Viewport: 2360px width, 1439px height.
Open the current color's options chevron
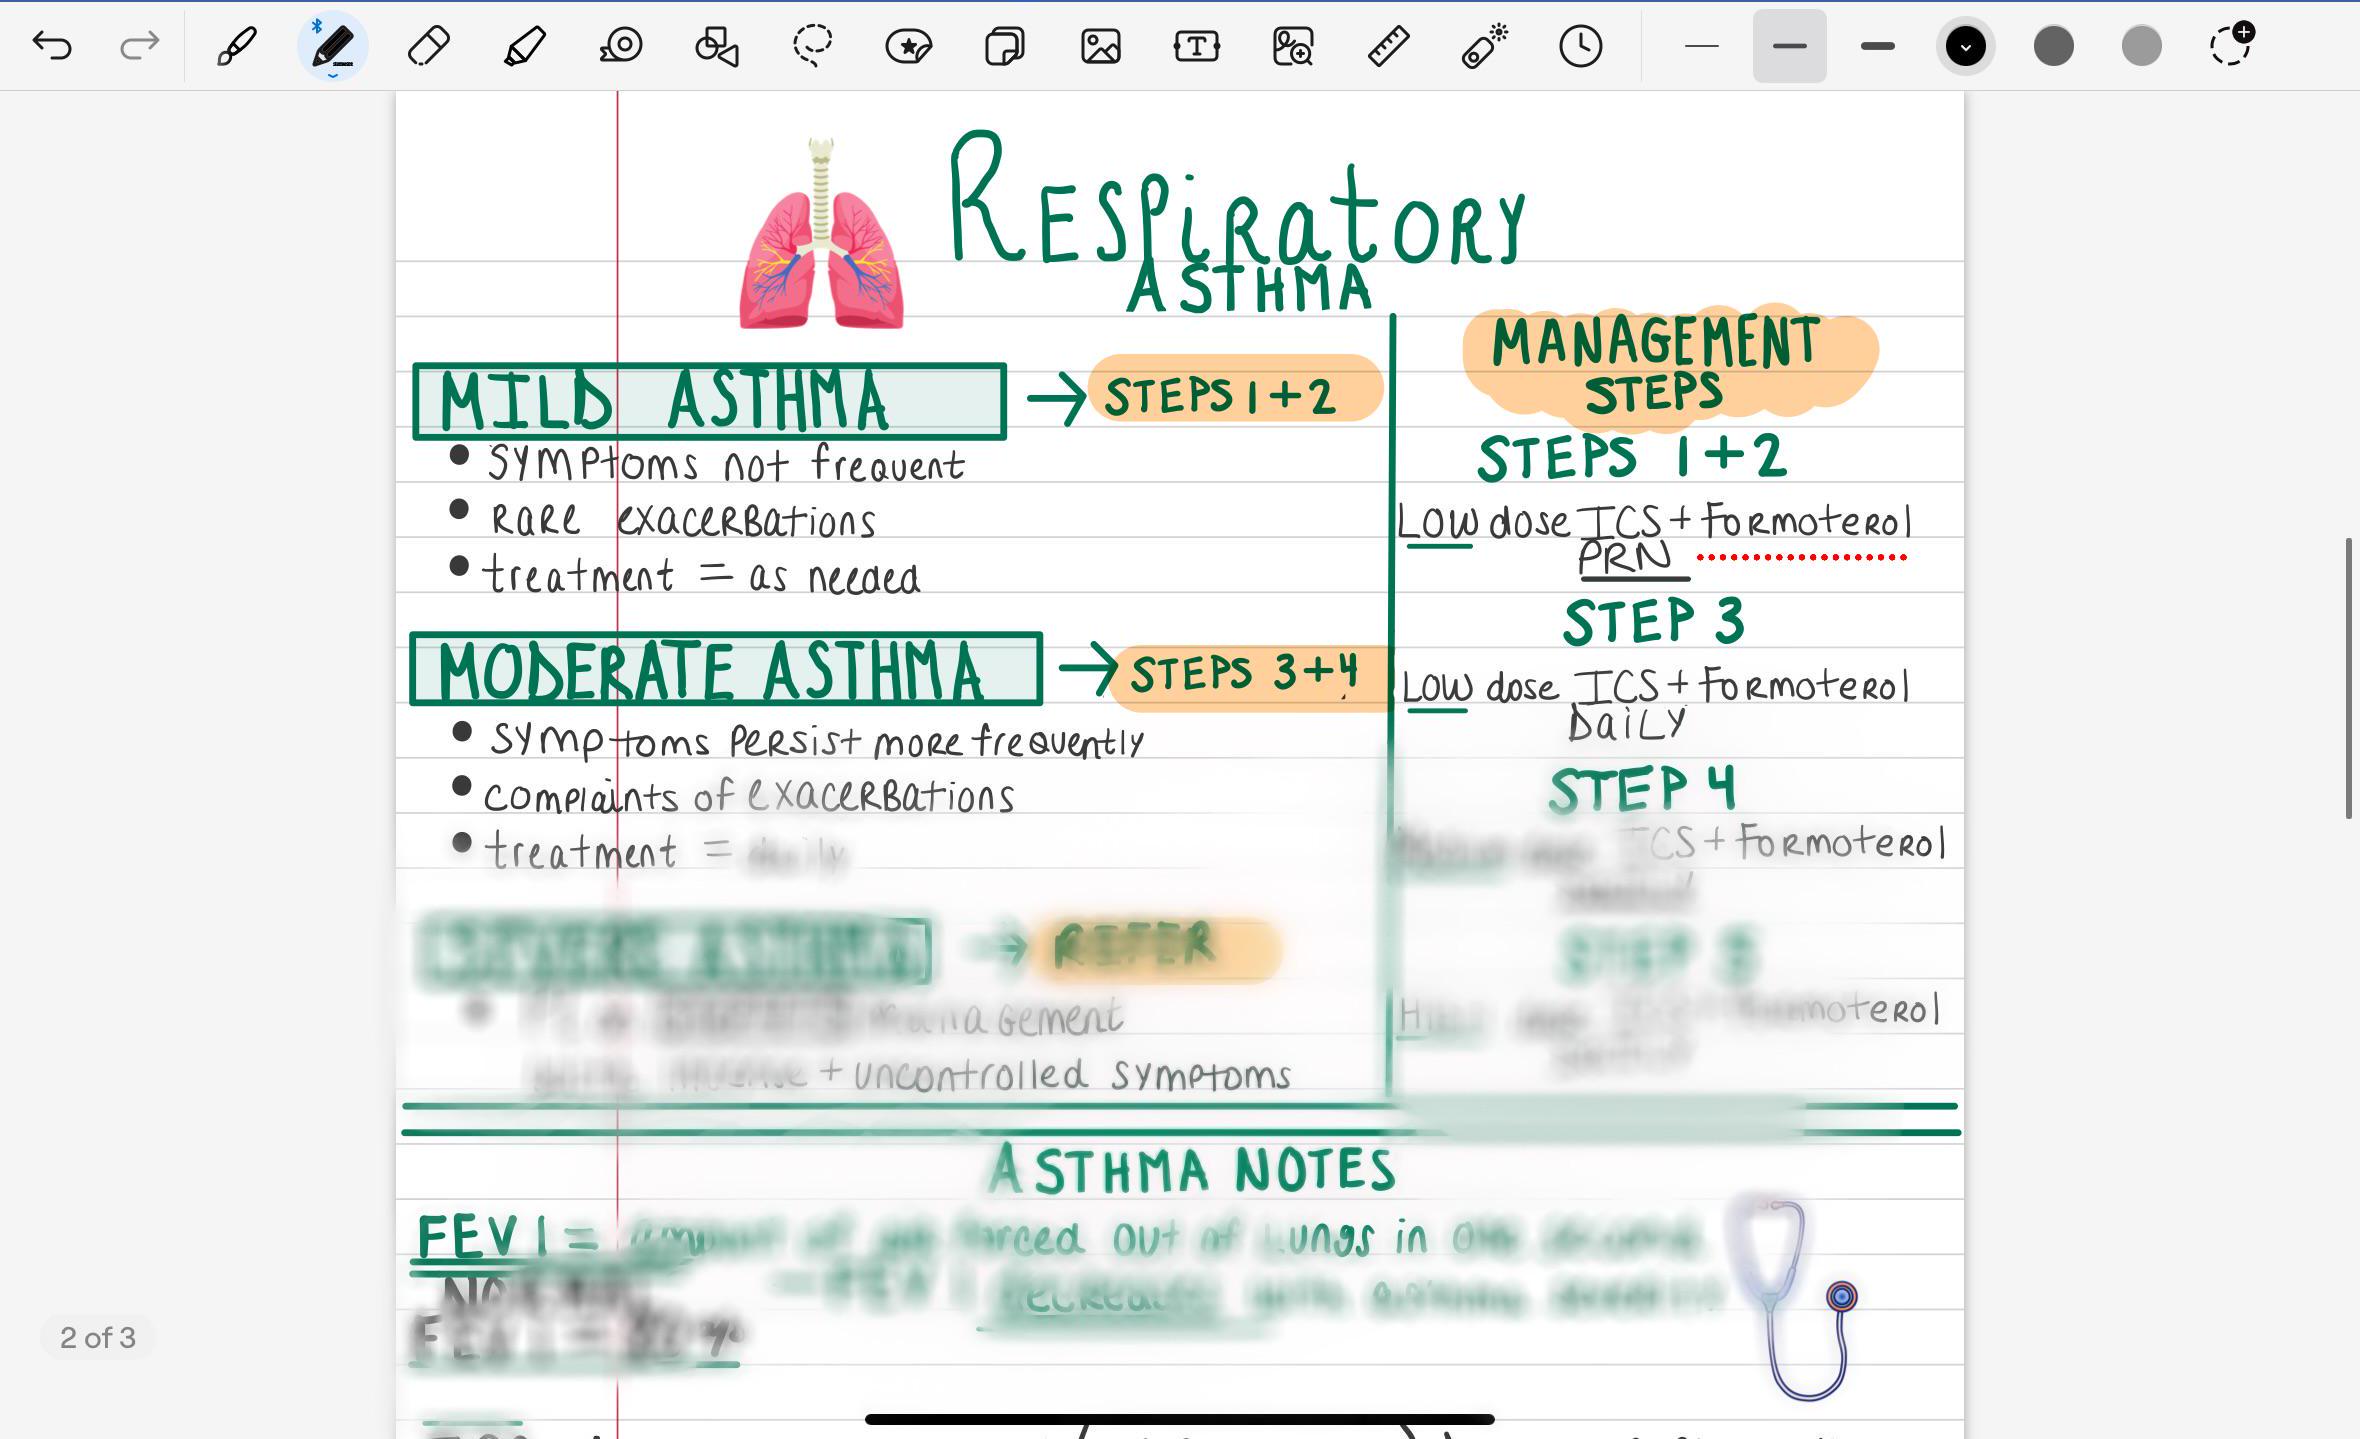(1965, 46)
